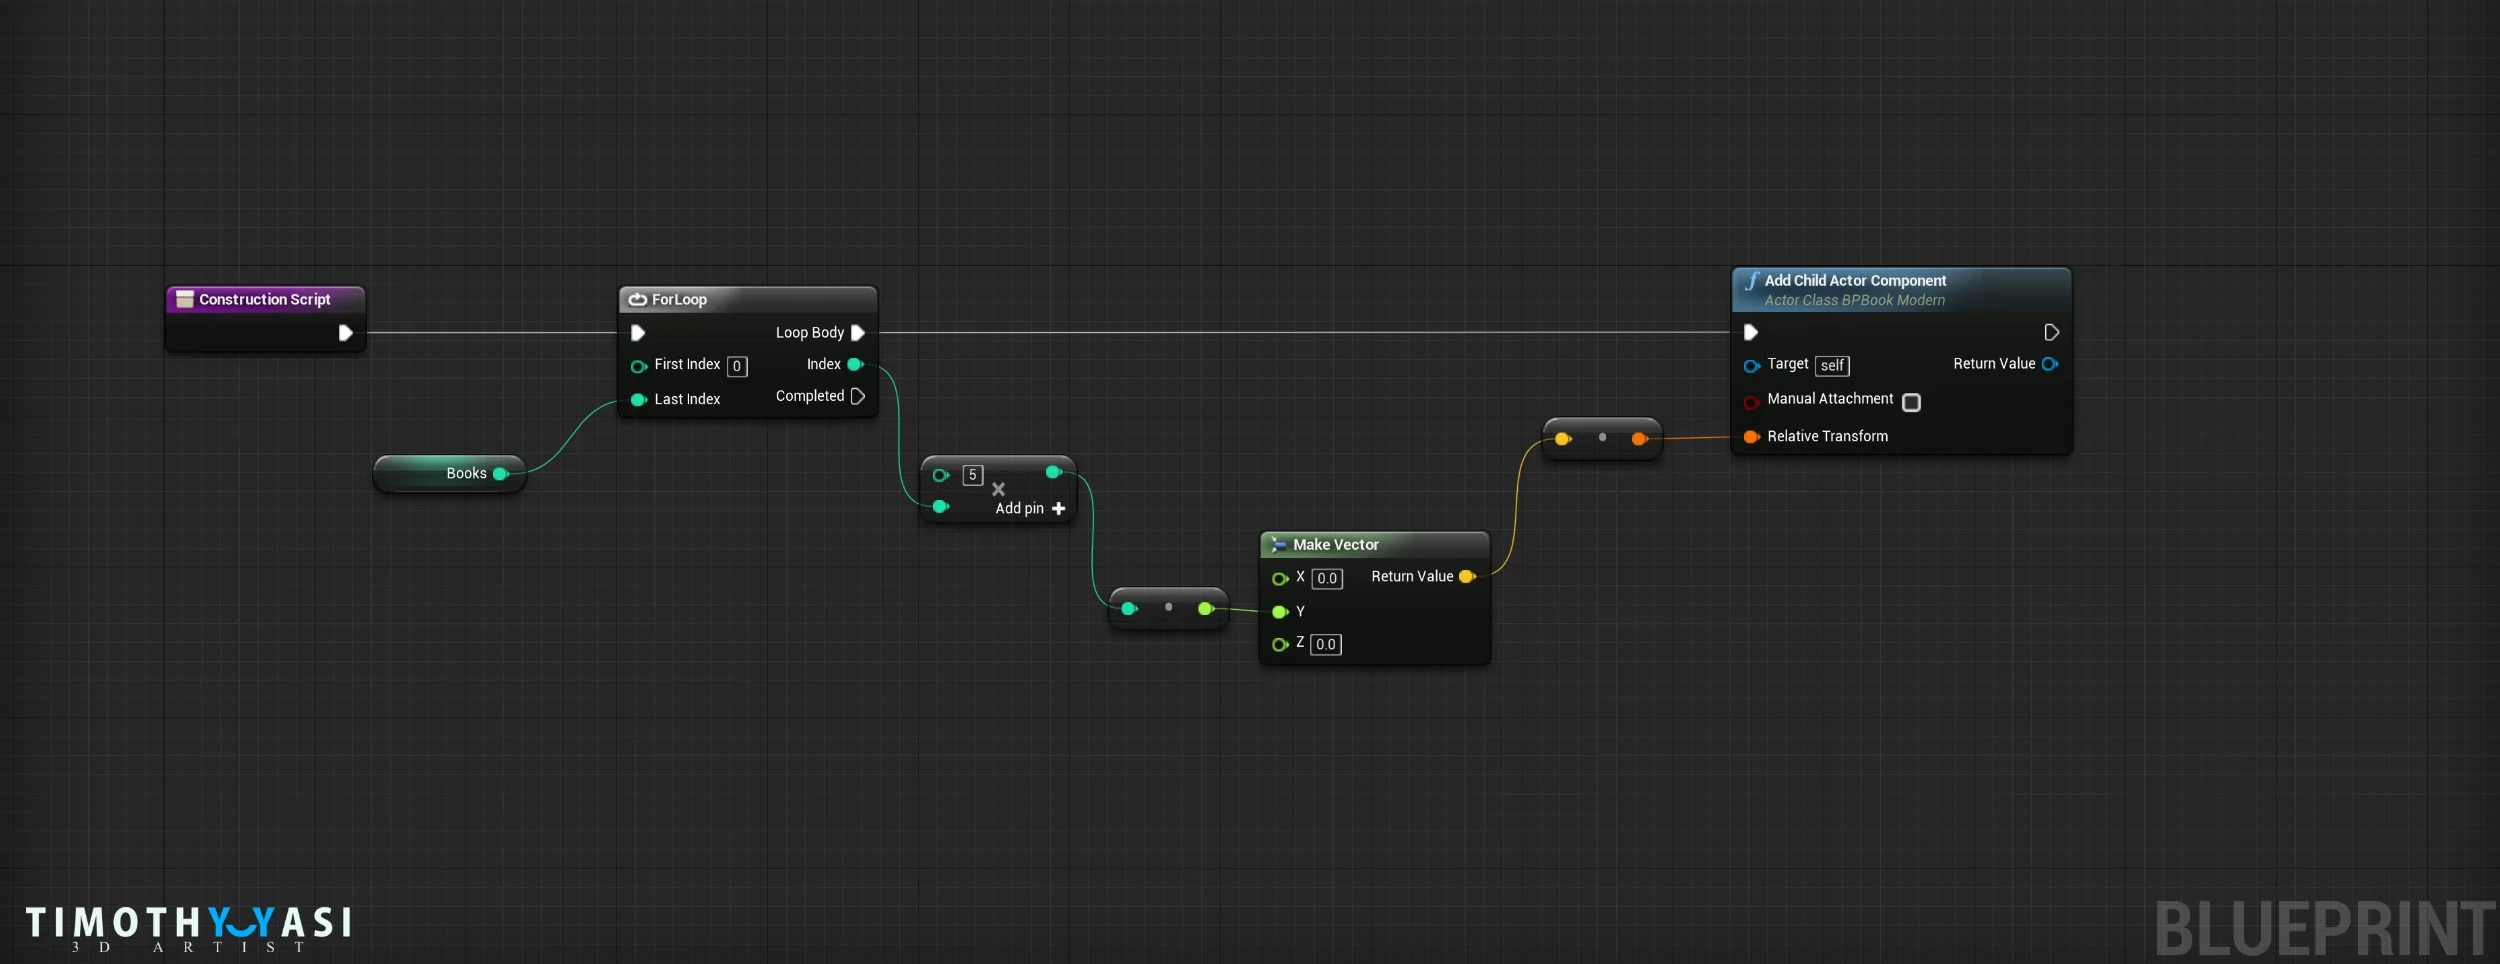Click the Target self value box
The width and height of the screenshot is (2500, 964).
coord(1832,366)
